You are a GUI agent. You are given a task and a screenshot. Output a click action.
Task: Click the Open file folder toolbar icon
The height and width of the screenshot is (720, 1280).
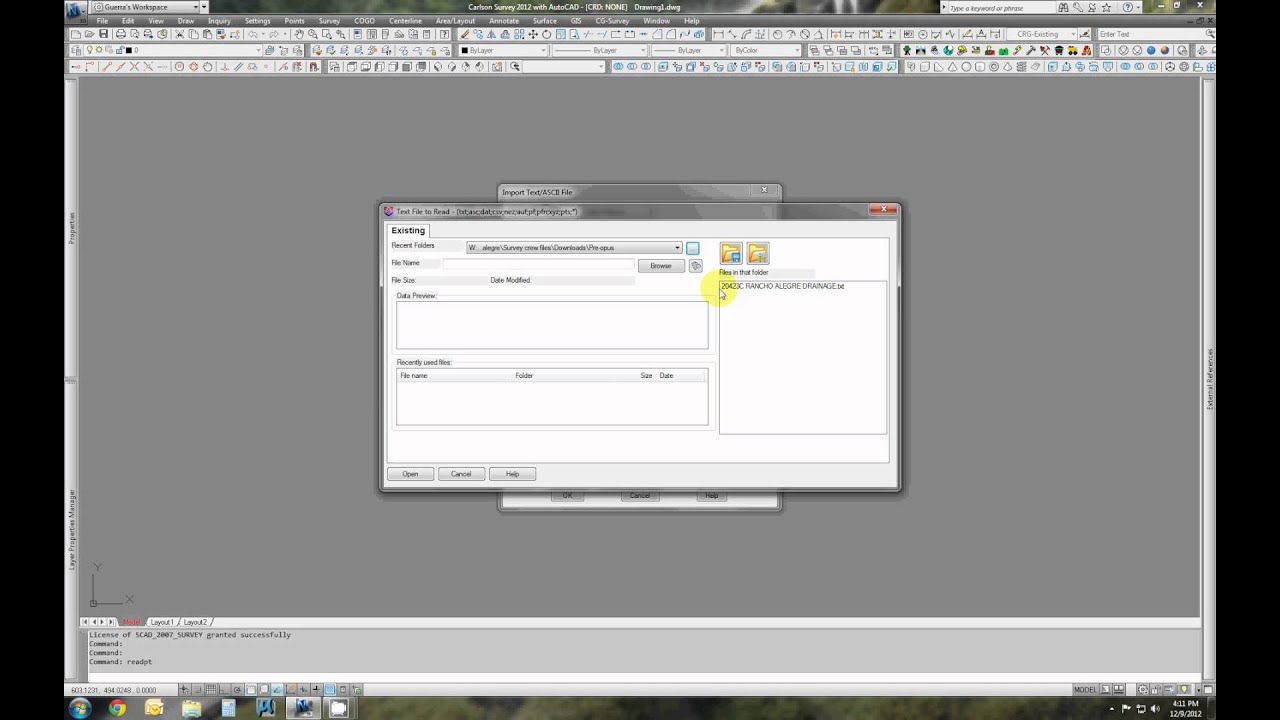(x=89, y=34)
